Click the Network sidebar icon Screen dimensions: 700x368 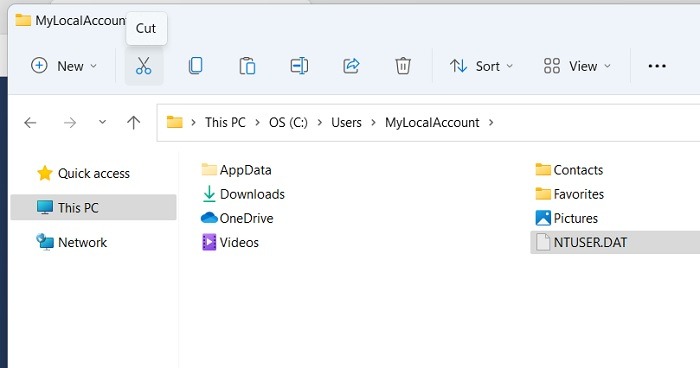[45, 242]
